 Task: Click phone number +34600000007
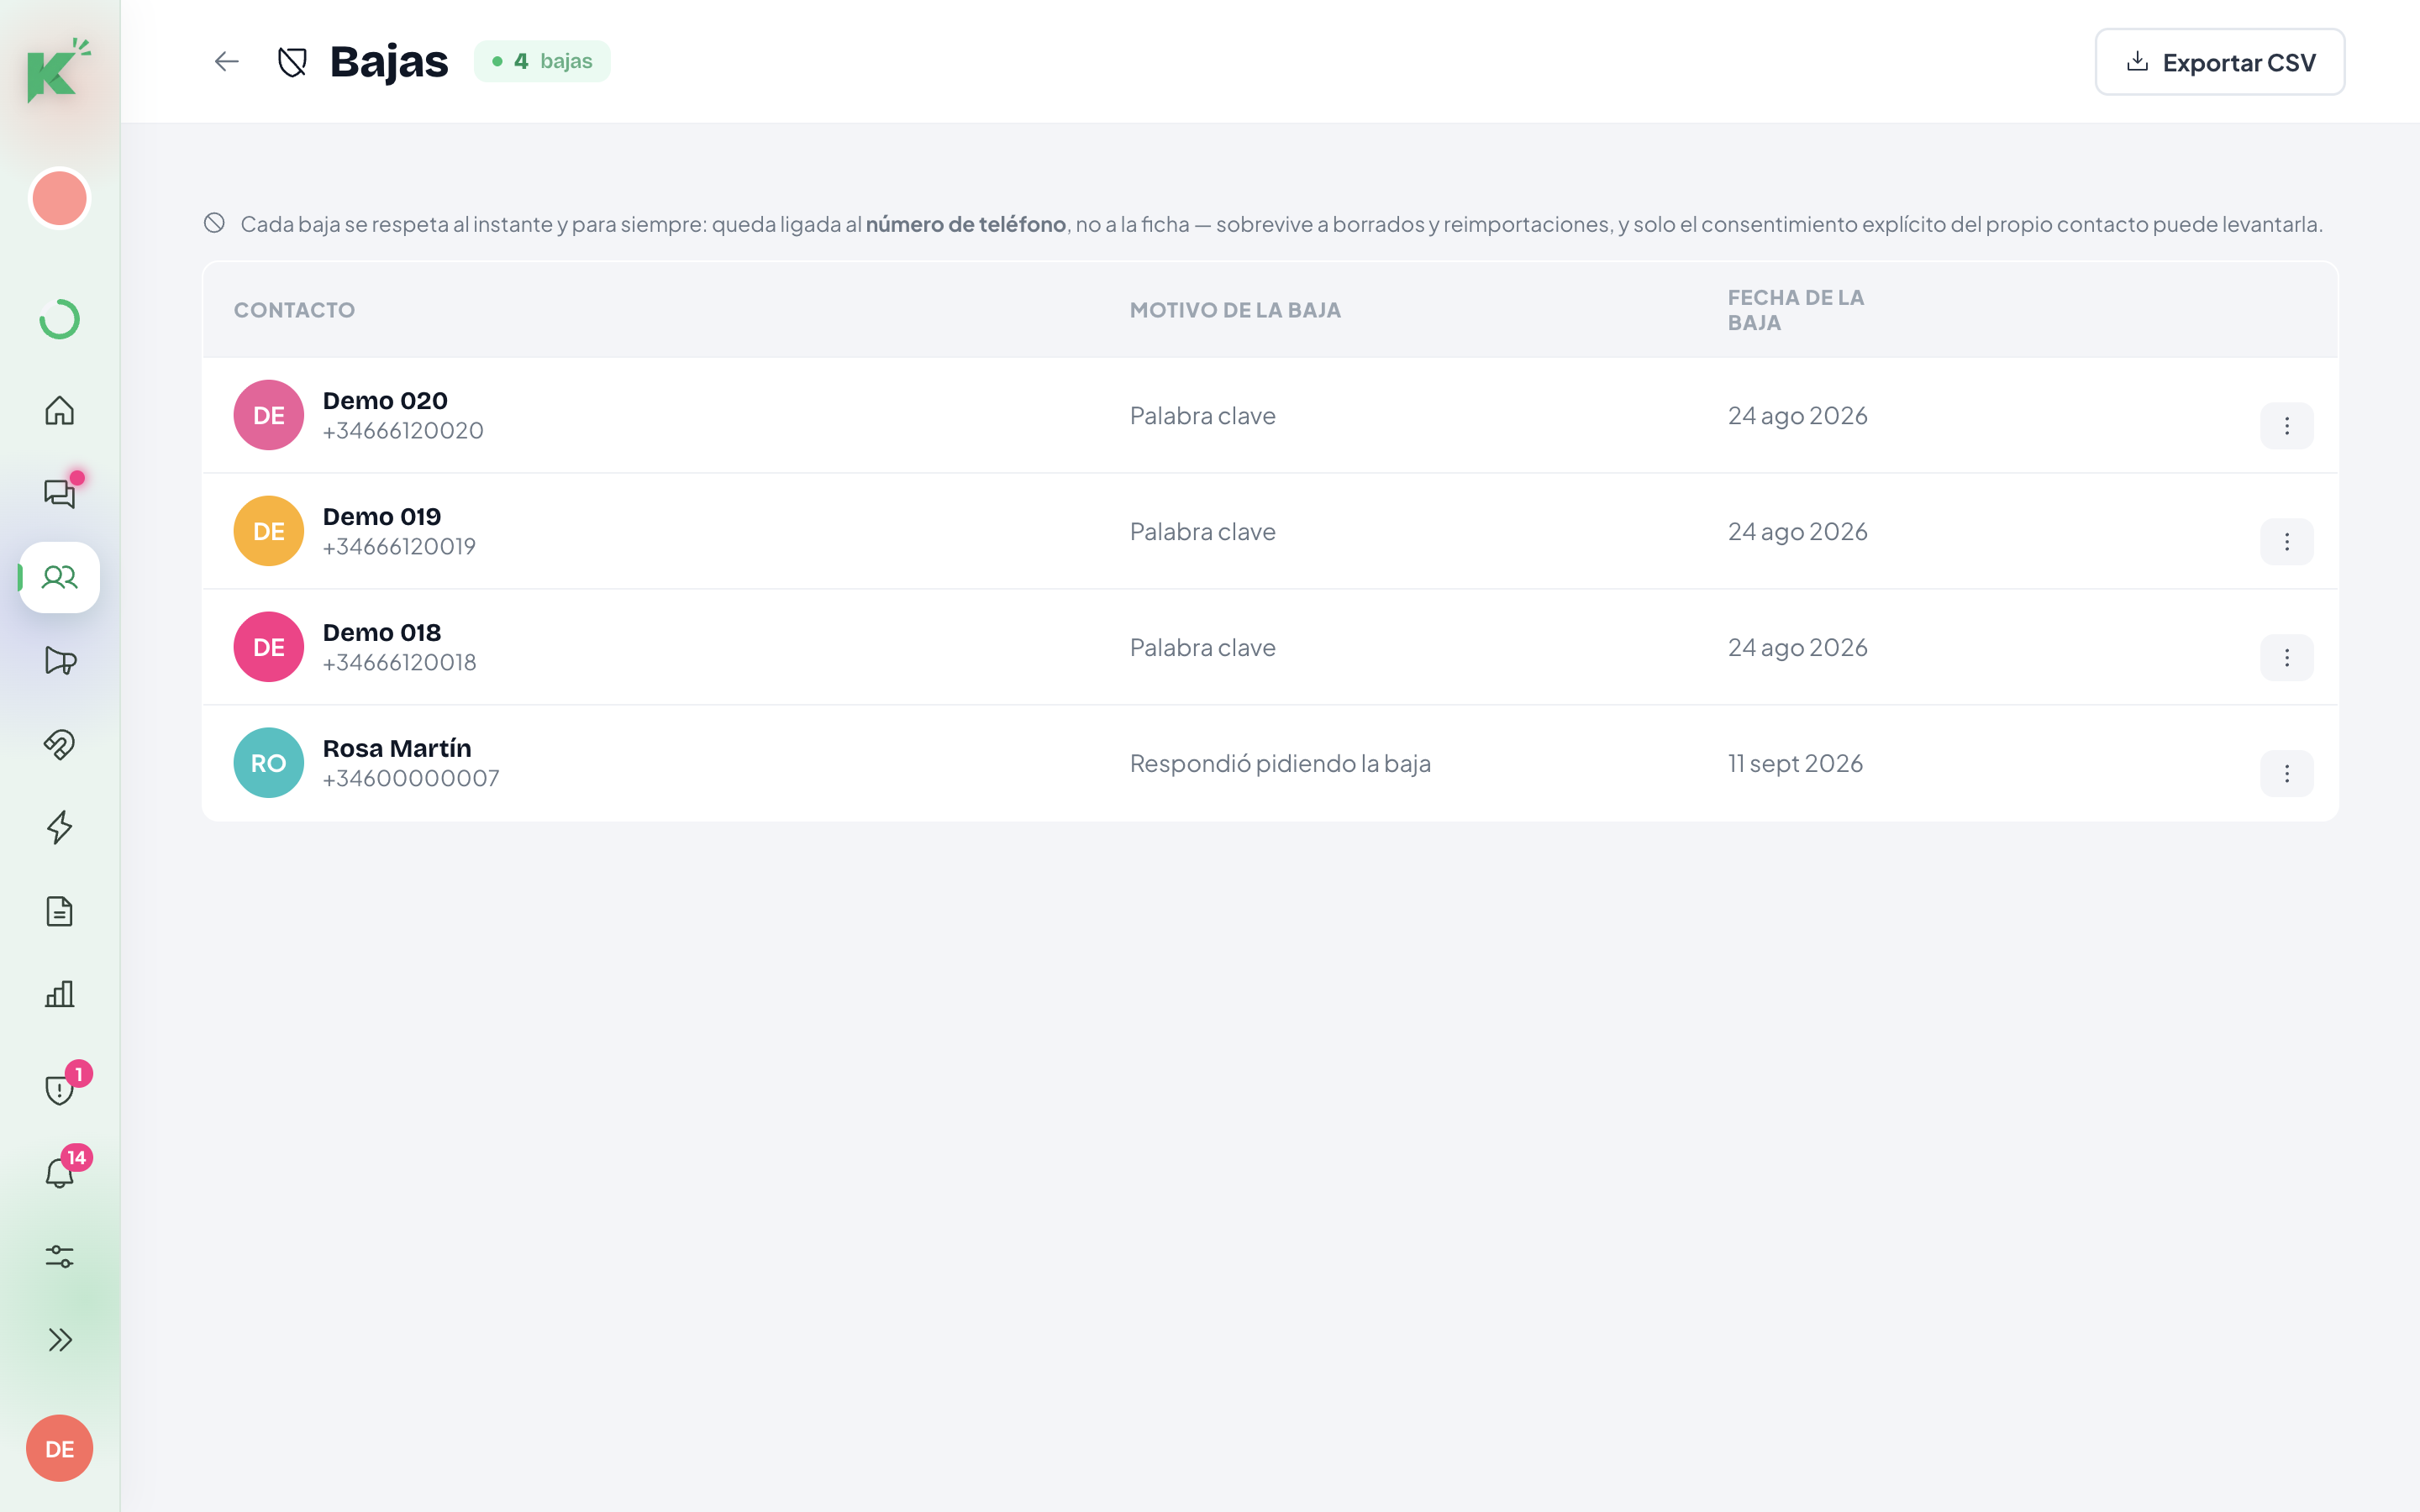[411, 778]
